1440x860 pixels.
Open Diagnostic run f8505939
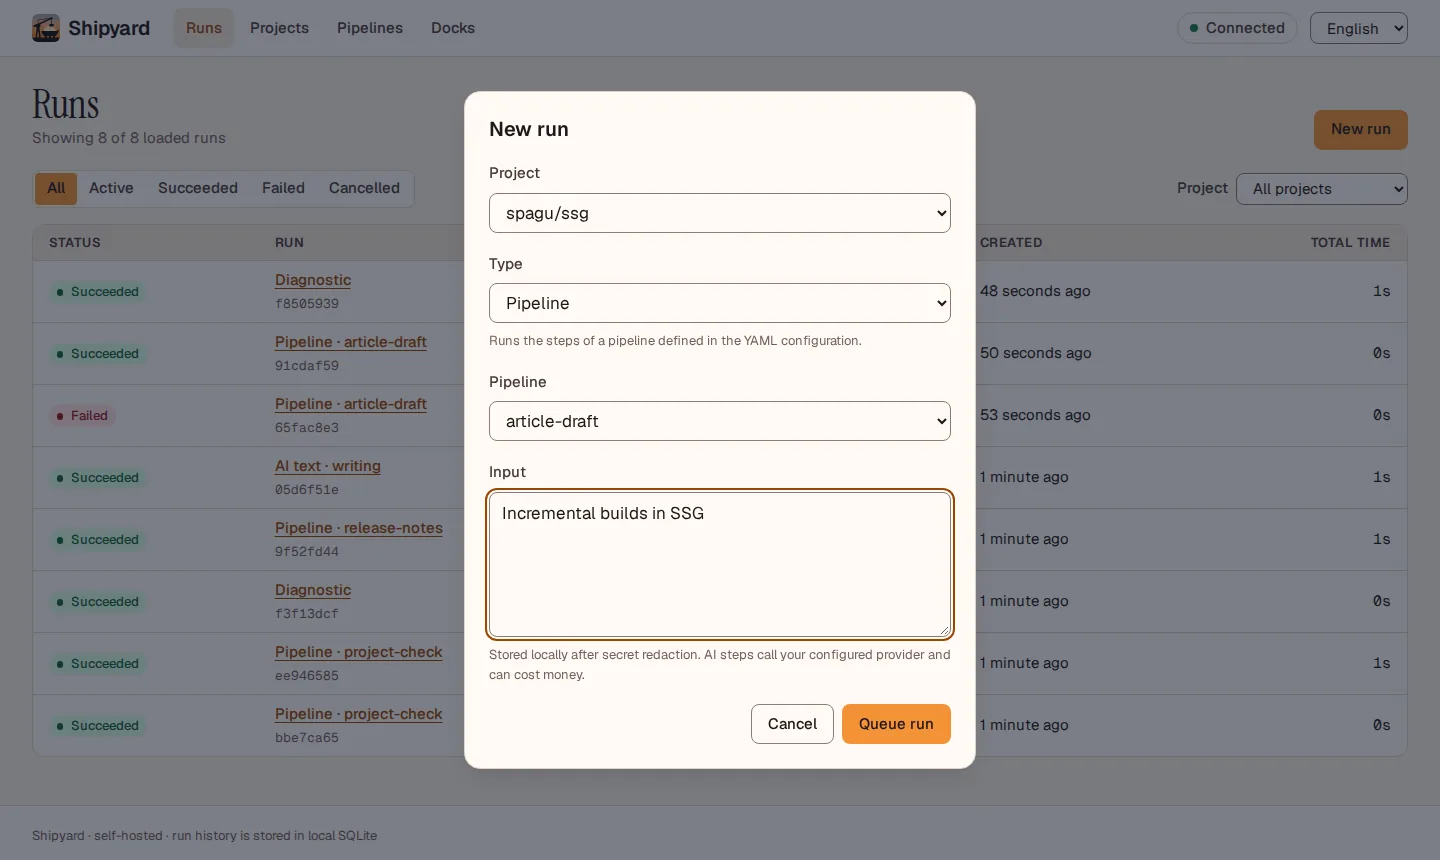pyautogui.click(x=313, y=281)
